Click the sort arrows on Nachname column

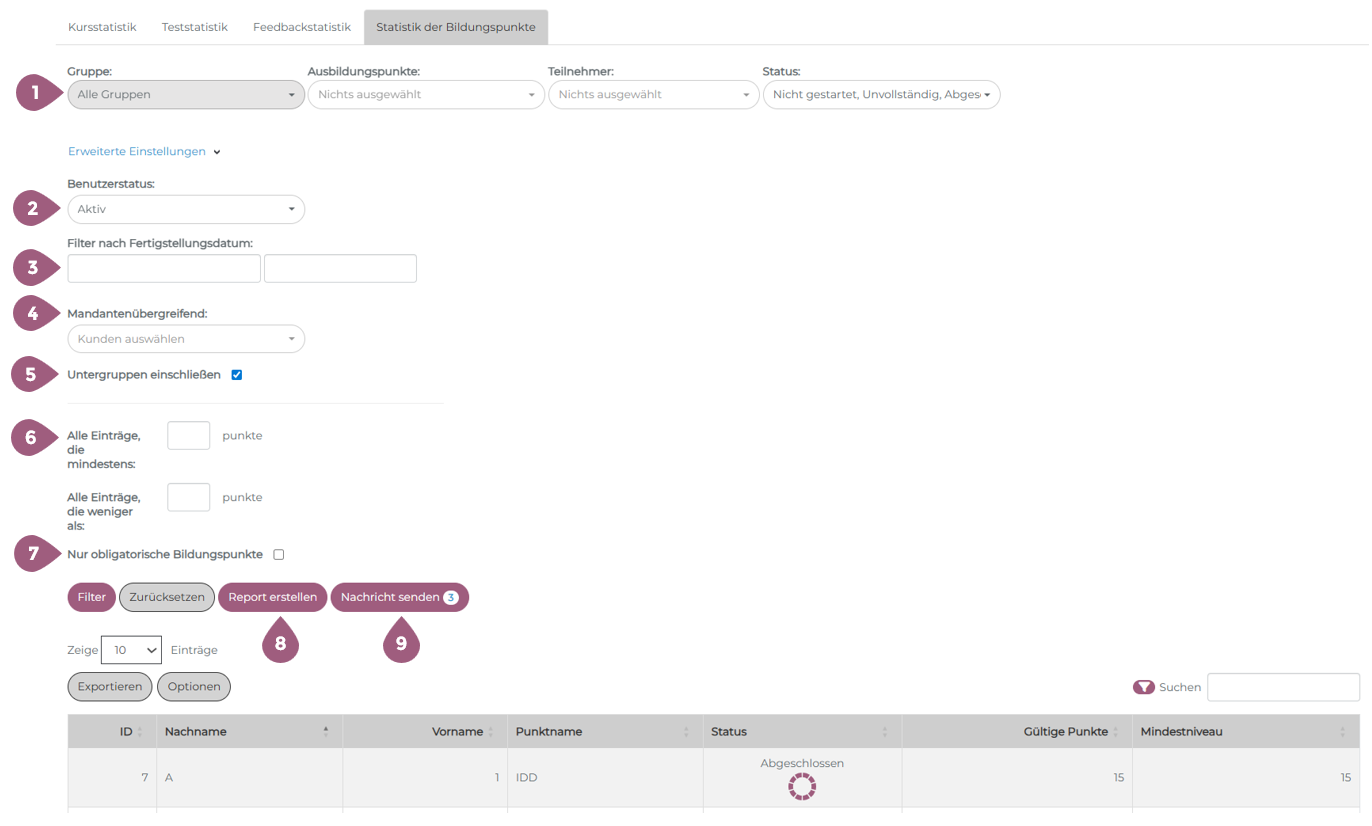326,732
